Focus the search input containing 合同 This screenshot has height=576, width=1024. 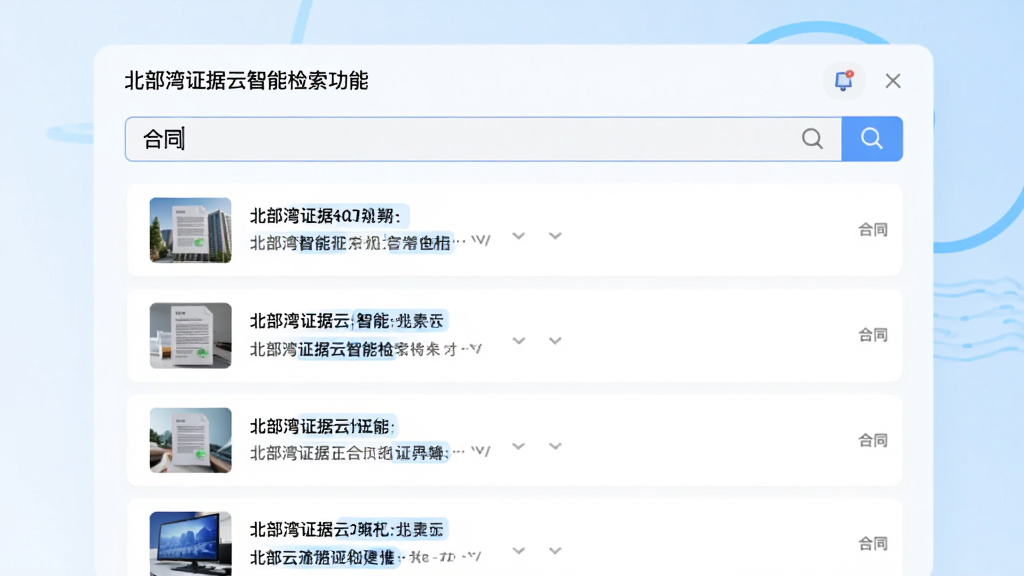(483, 138)
